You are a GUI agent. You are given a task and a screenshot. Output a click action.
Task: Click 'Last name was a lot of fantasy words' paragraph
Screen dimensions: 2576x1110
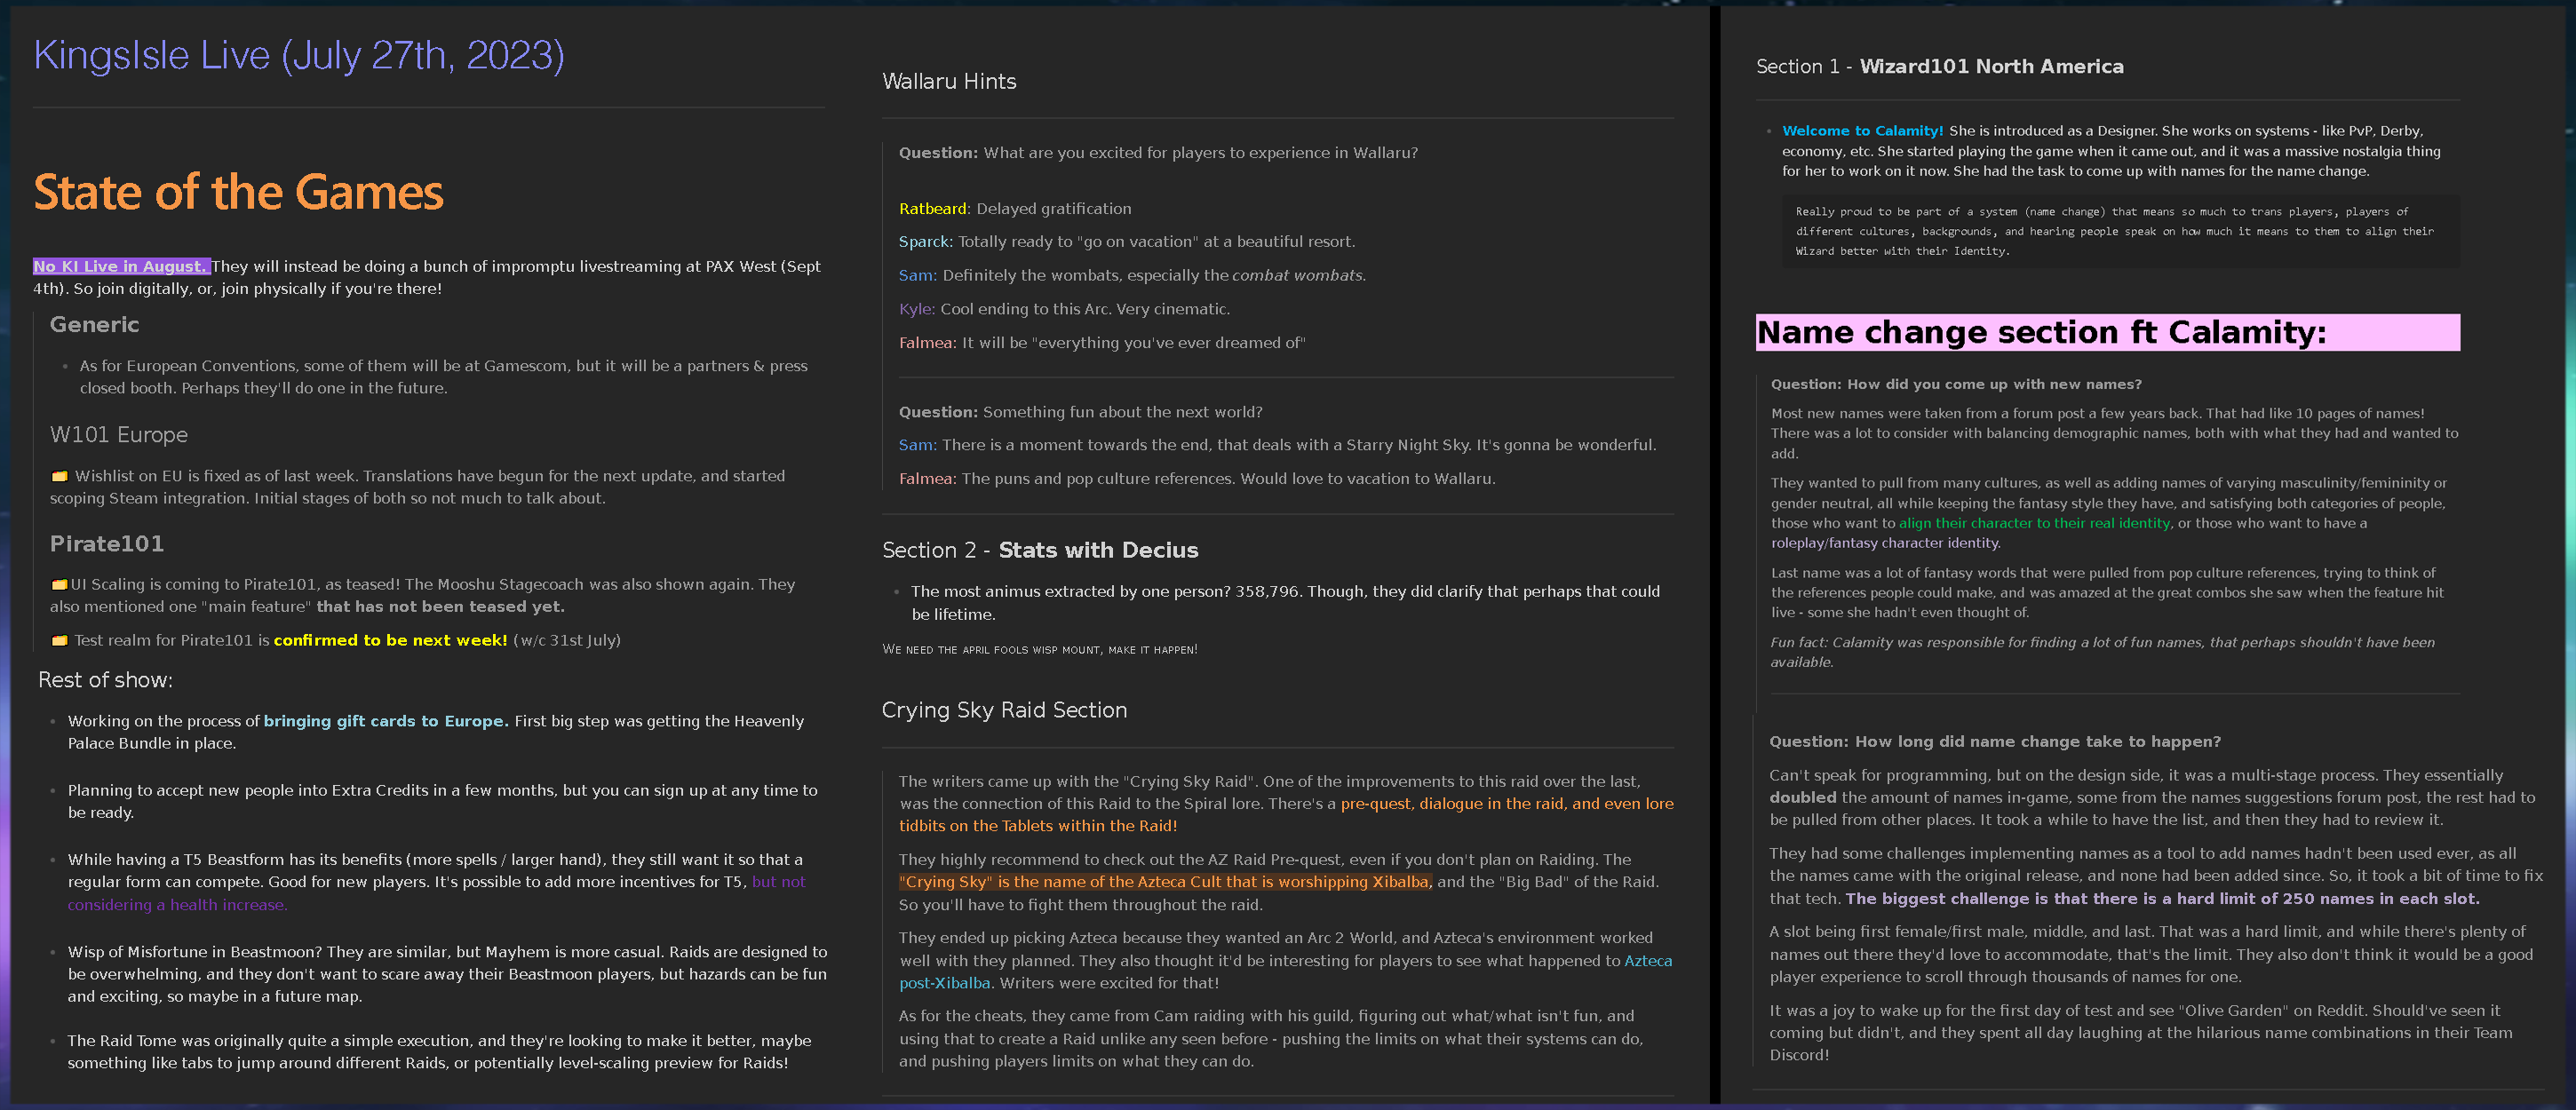tap(2107, 592)
